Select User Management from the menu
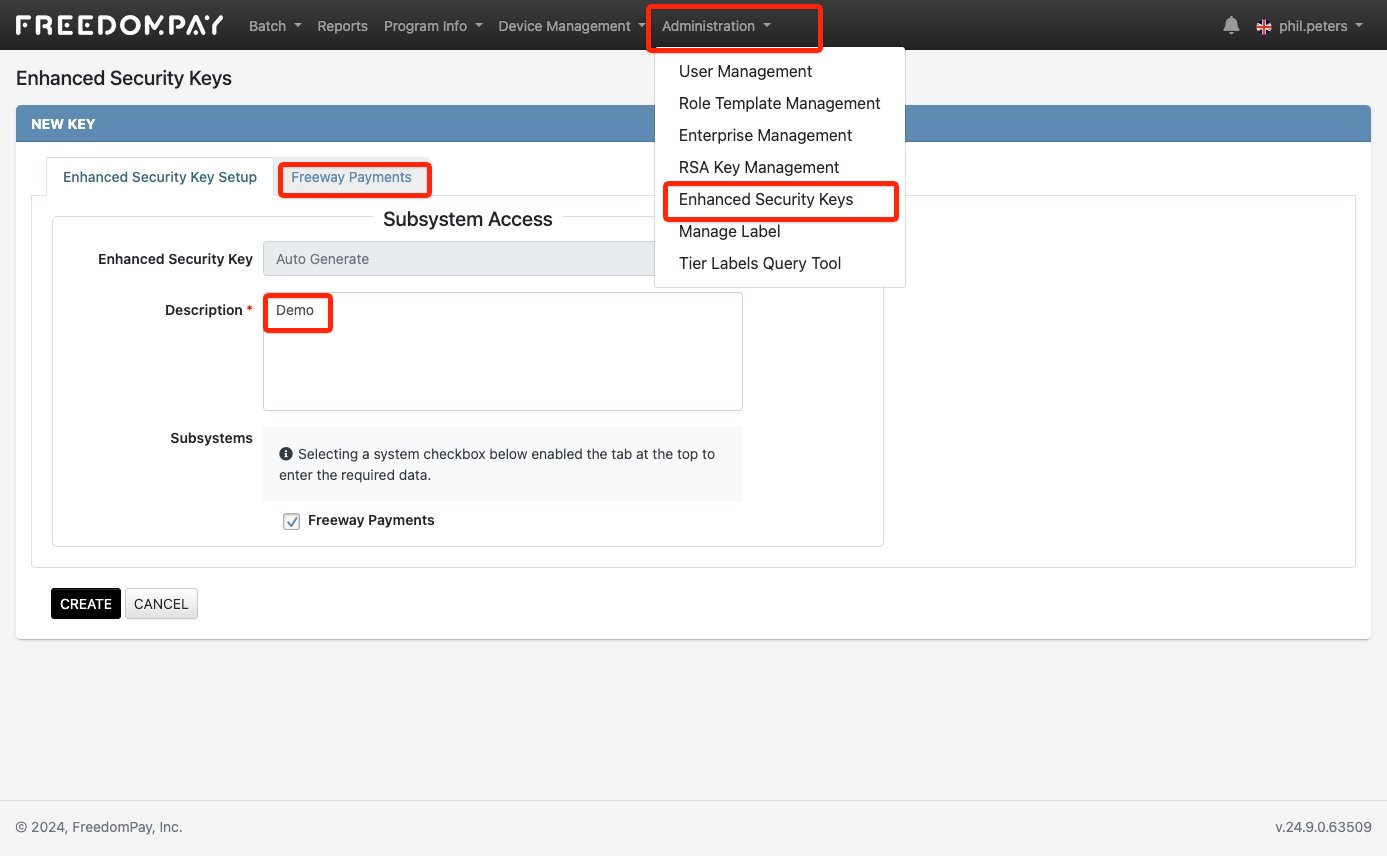 (780, 71)
